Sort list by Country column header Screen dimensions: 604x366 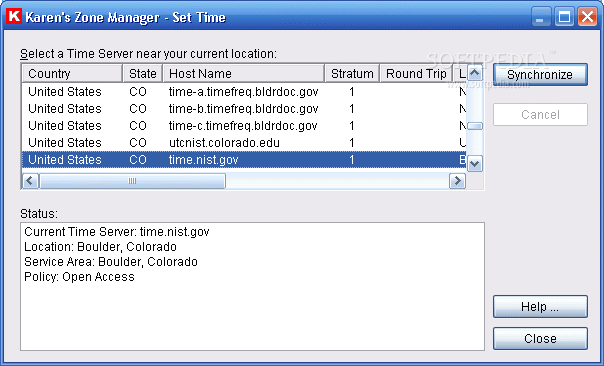[x=72, y=73]
